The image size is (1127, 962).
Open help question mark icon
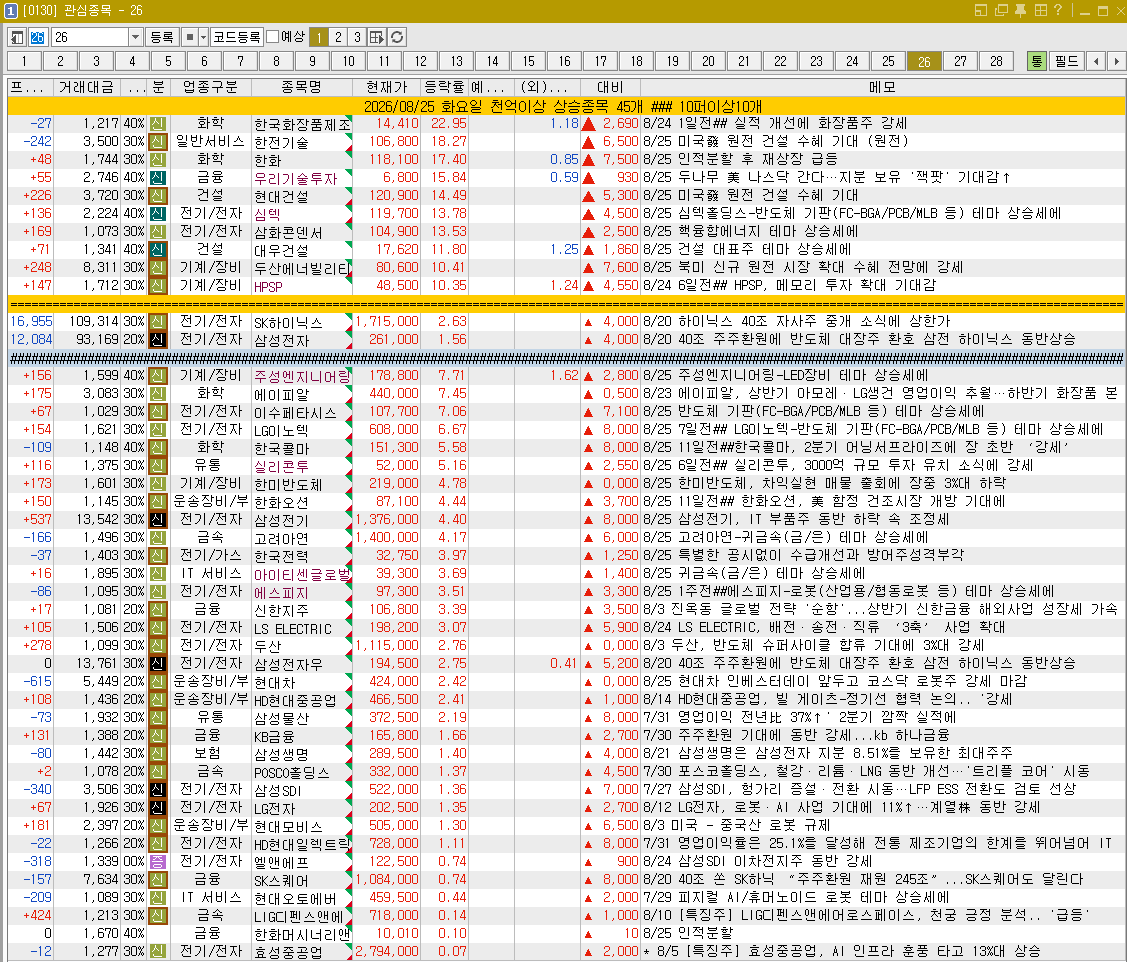[1057, 10]
